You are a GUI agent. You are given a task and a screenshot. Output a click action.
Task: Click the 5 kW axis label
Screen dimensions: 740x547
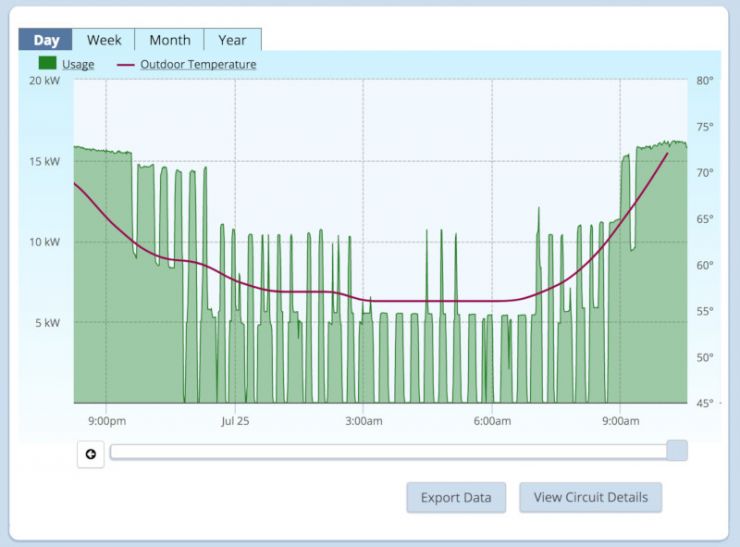(x=47, y=323)
